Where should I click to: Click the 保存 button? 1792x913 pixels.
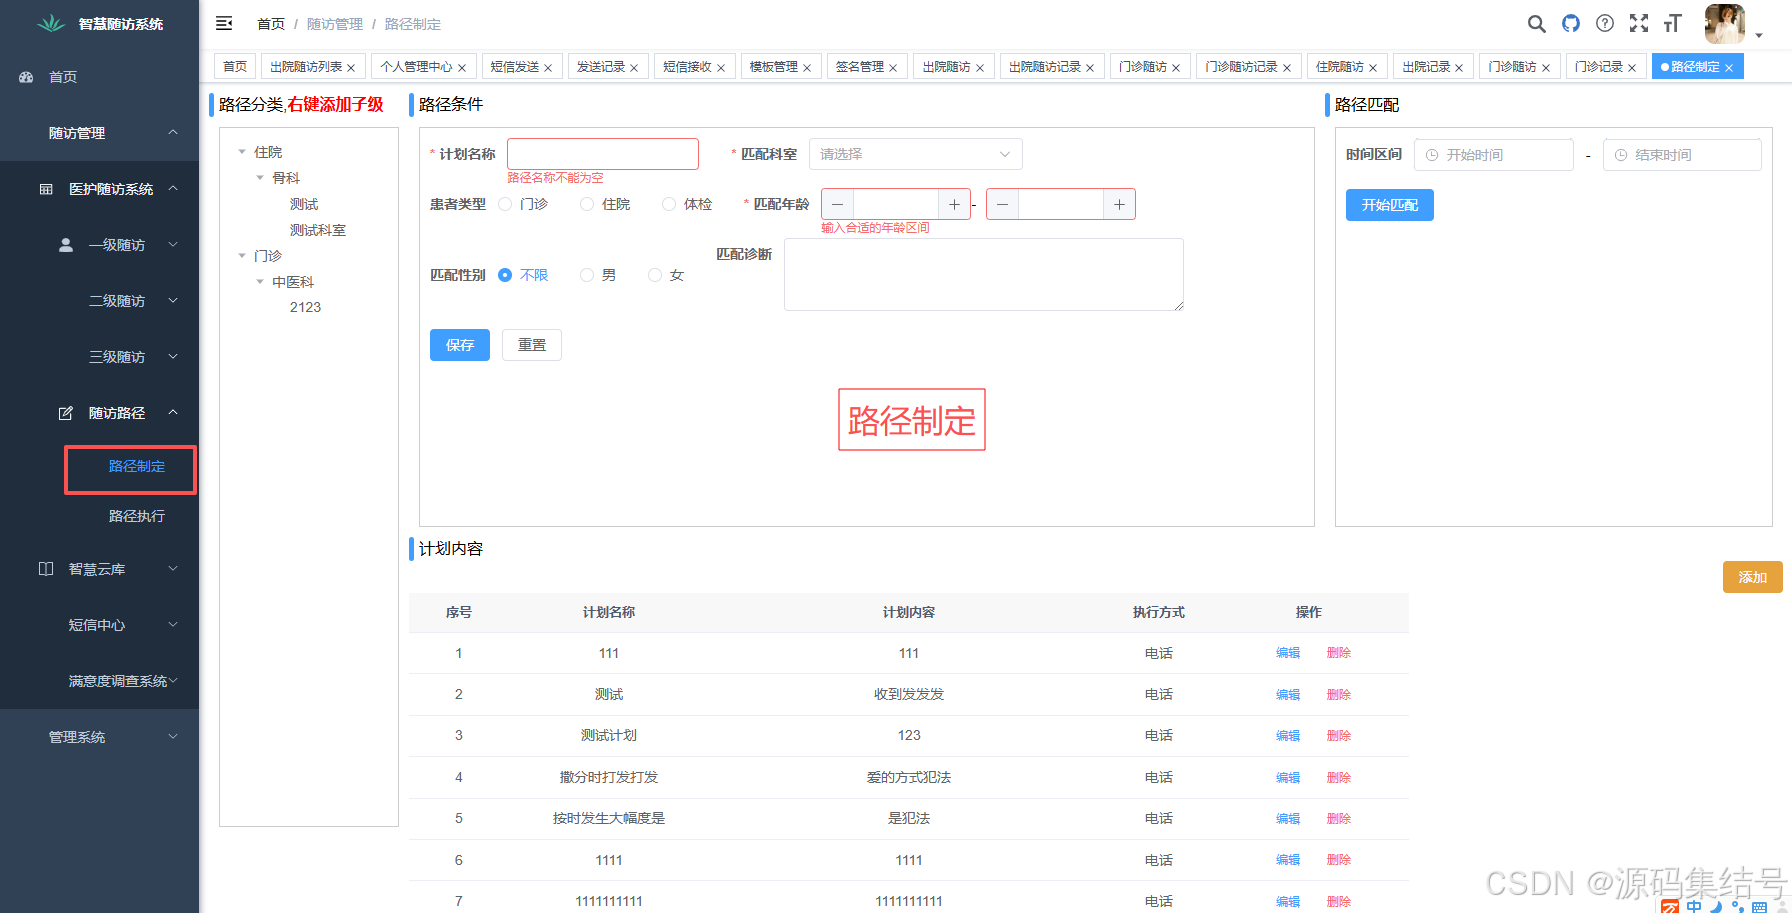coord(460,345)
